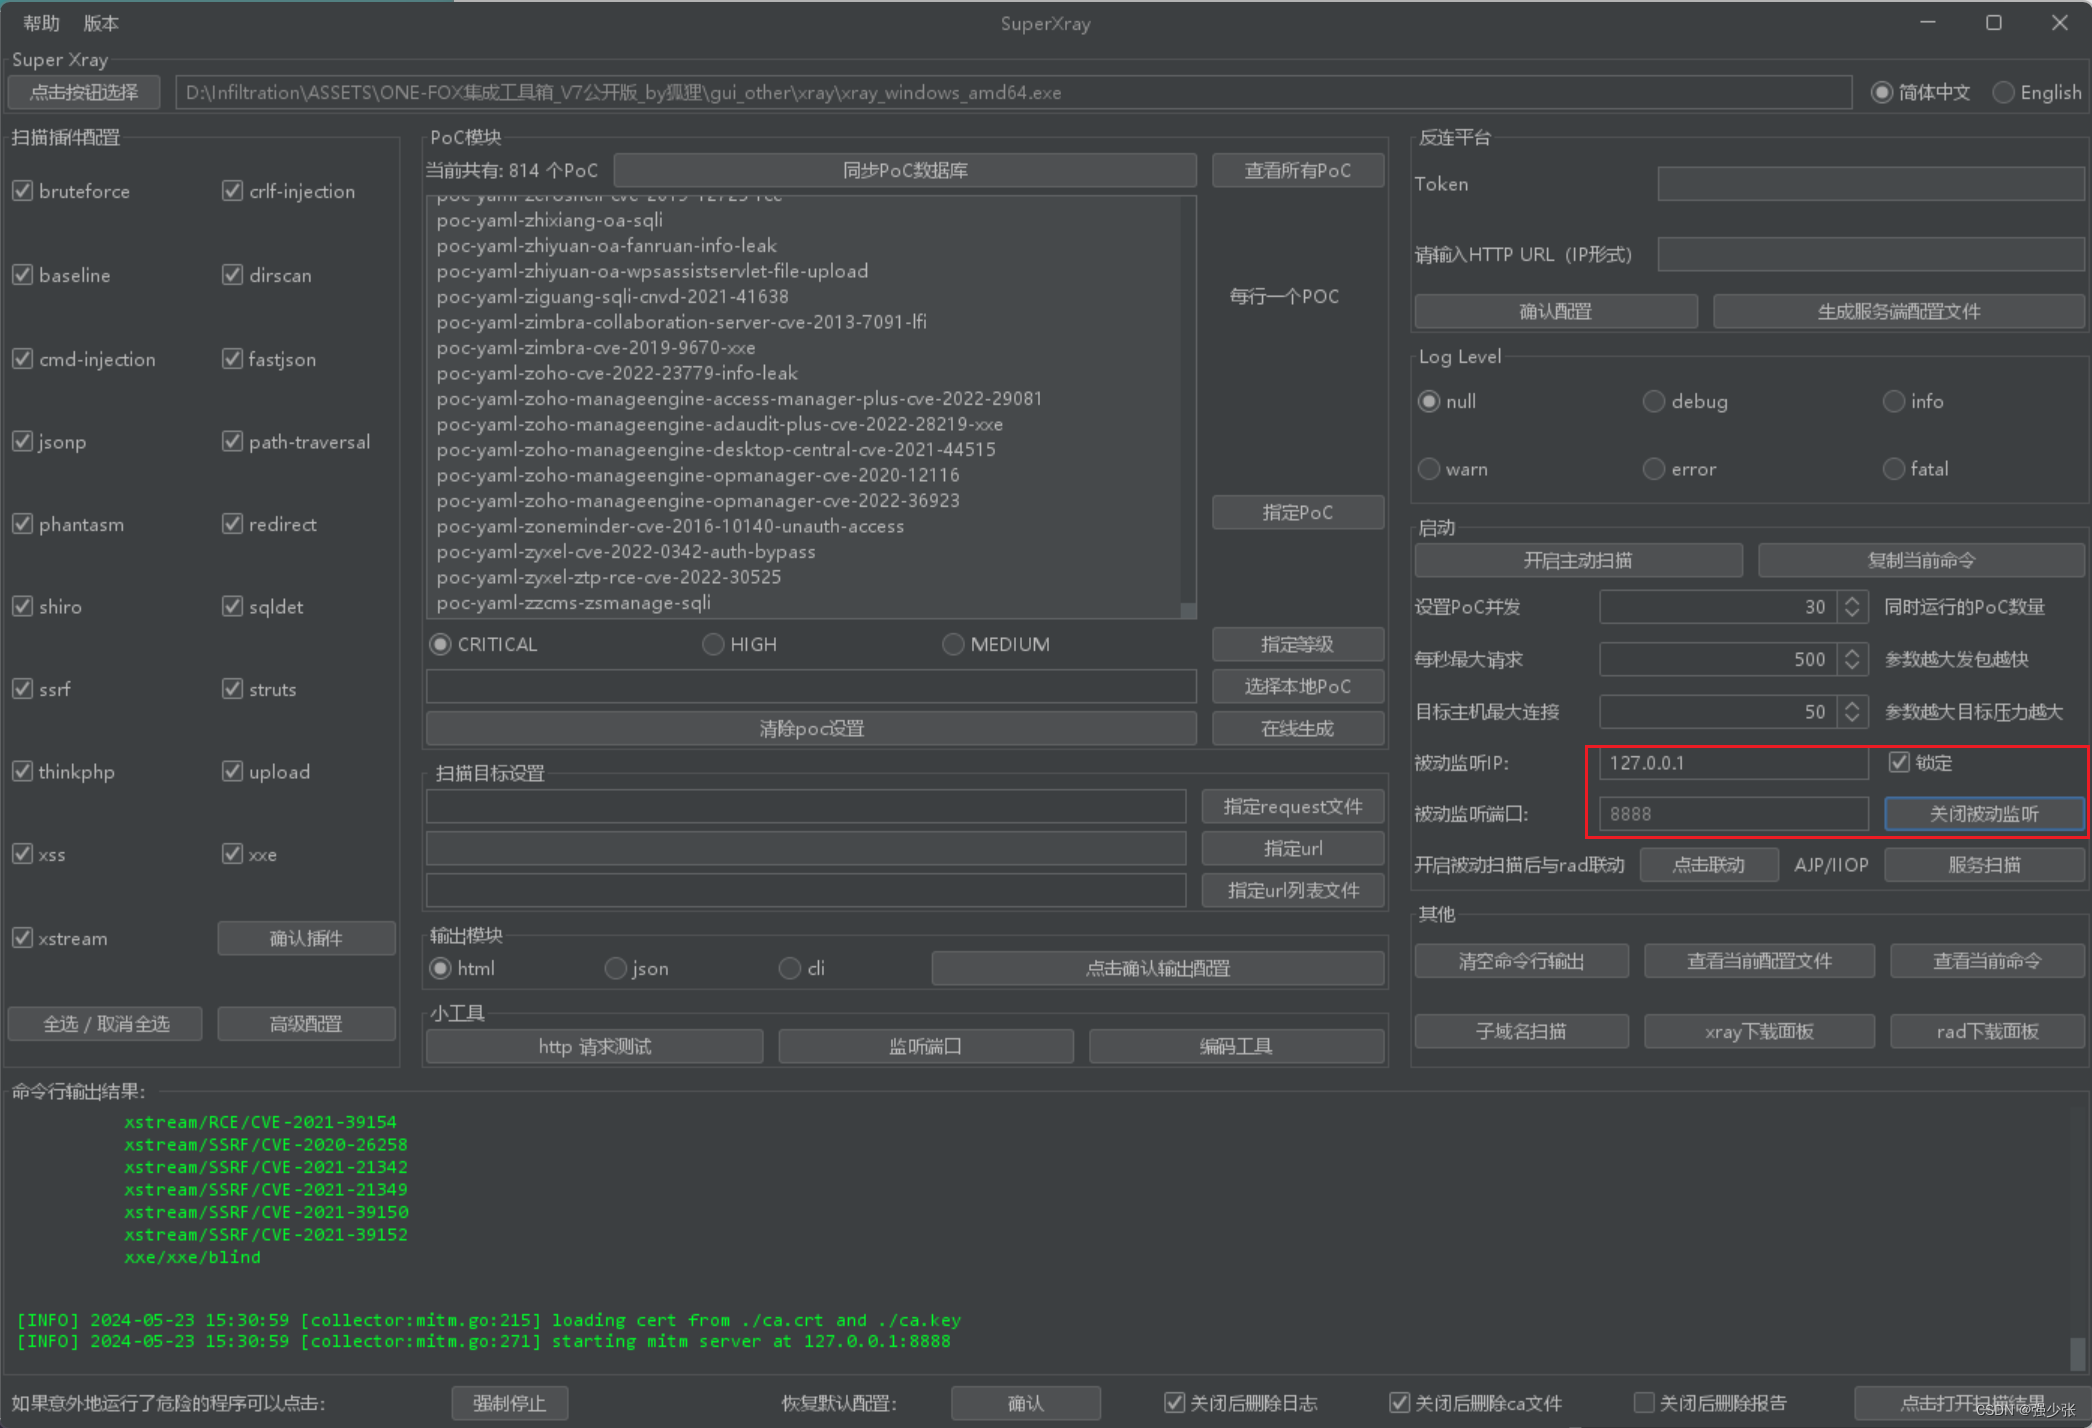The image size is (2092, 1428).
Task: Click the HTTP URL input field
Action: click(1871, 254)
